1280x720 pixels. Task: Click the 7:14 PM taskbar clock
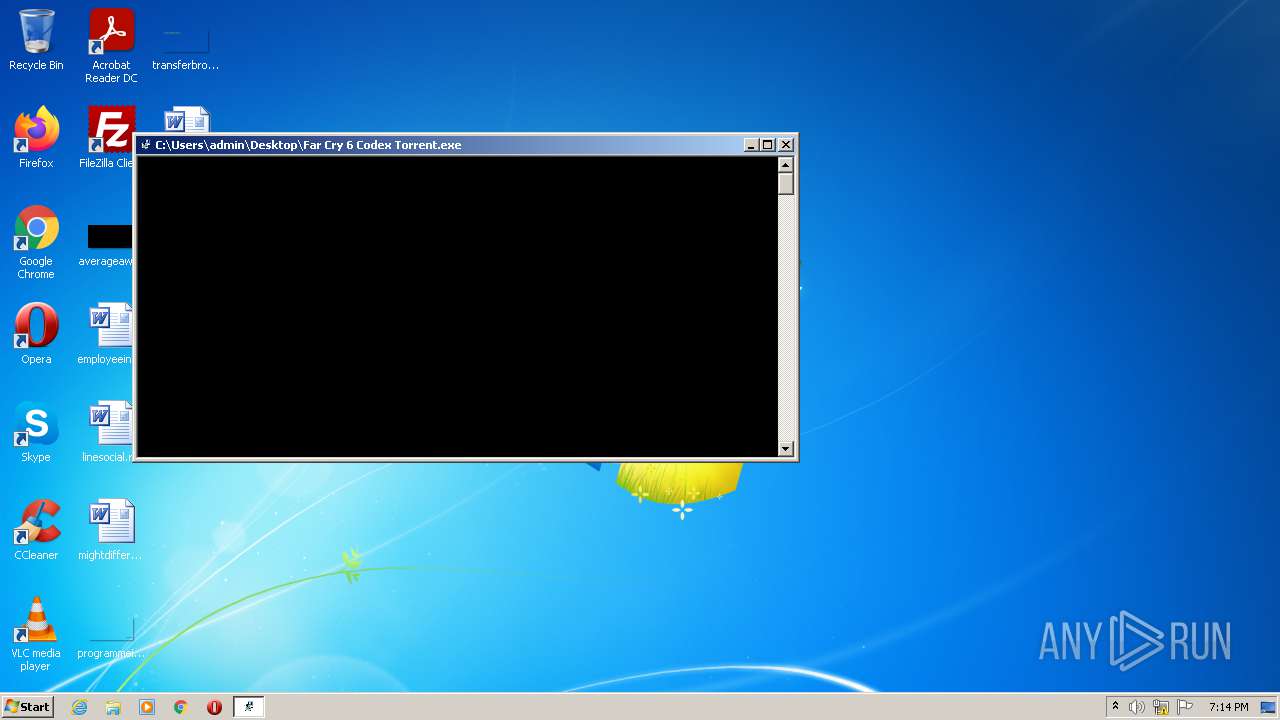coord(1228,707)
